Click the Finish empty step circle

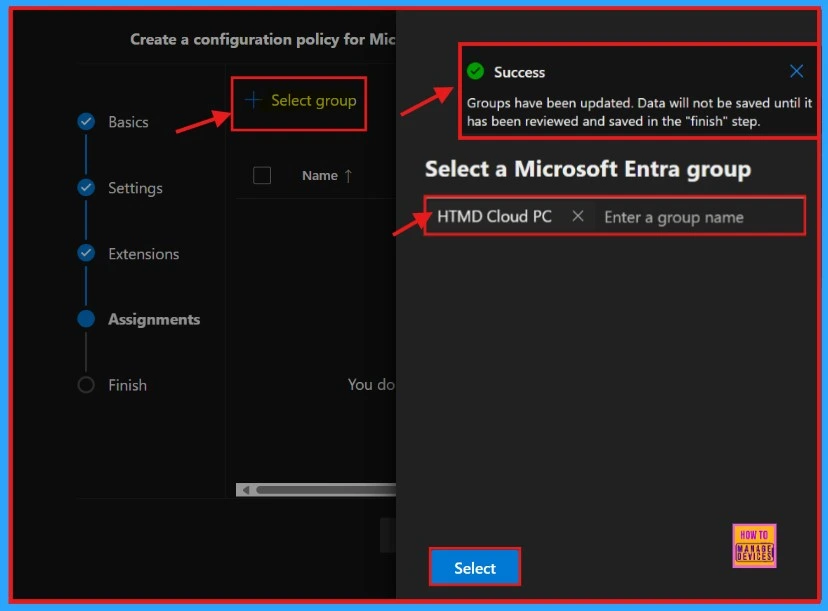[86, 384]
